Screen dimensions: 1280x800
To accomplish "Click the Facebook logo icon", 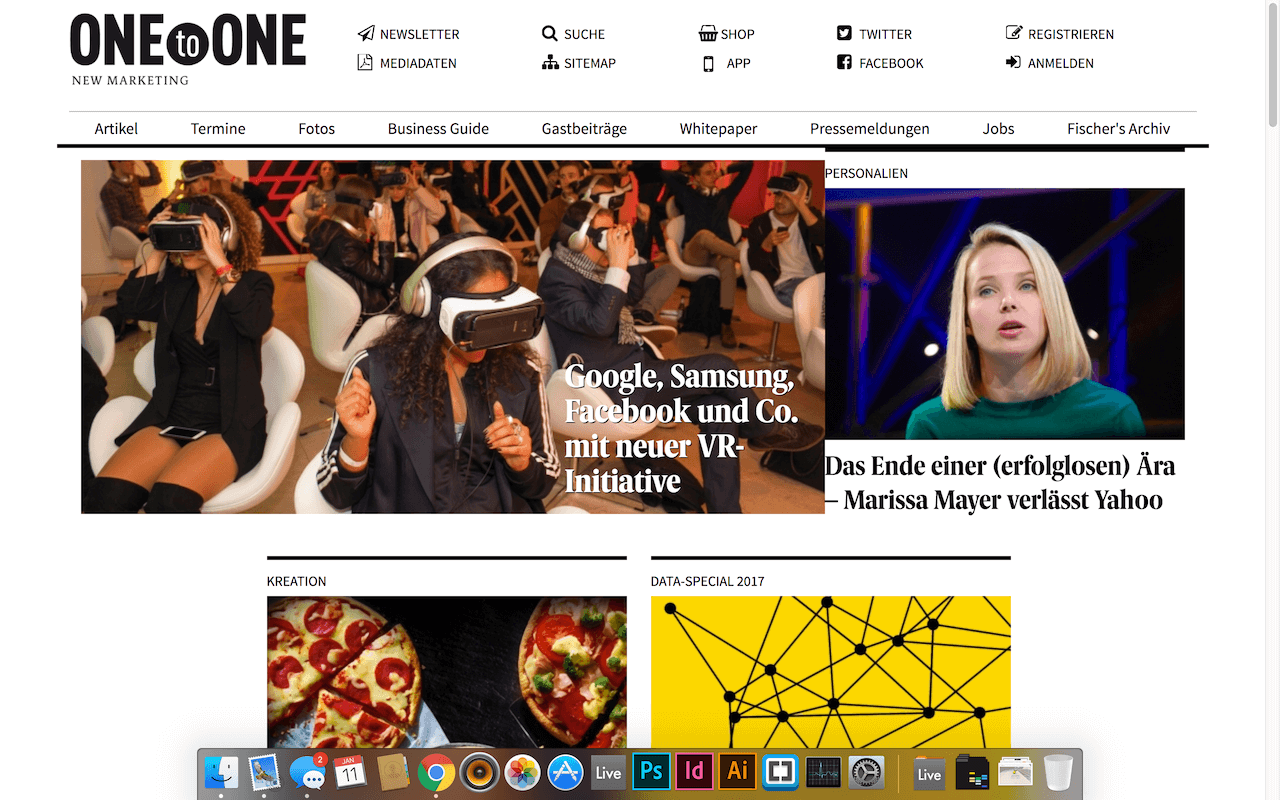I will tap(845, 62).
